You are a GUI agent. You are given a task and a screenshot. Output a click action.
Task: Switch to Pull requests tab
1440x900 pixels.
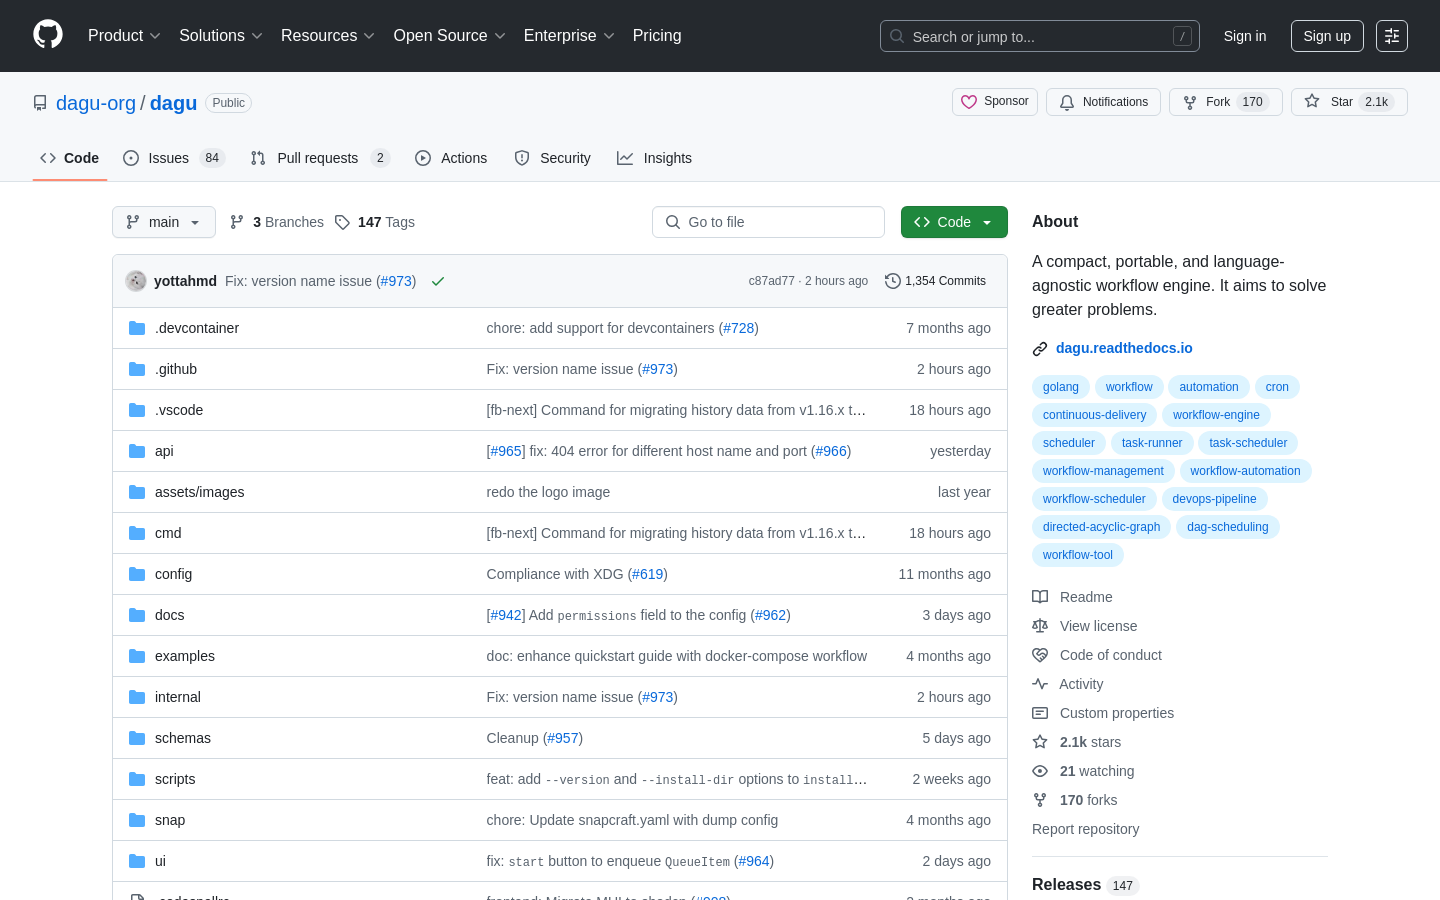(x=319, y=158)
